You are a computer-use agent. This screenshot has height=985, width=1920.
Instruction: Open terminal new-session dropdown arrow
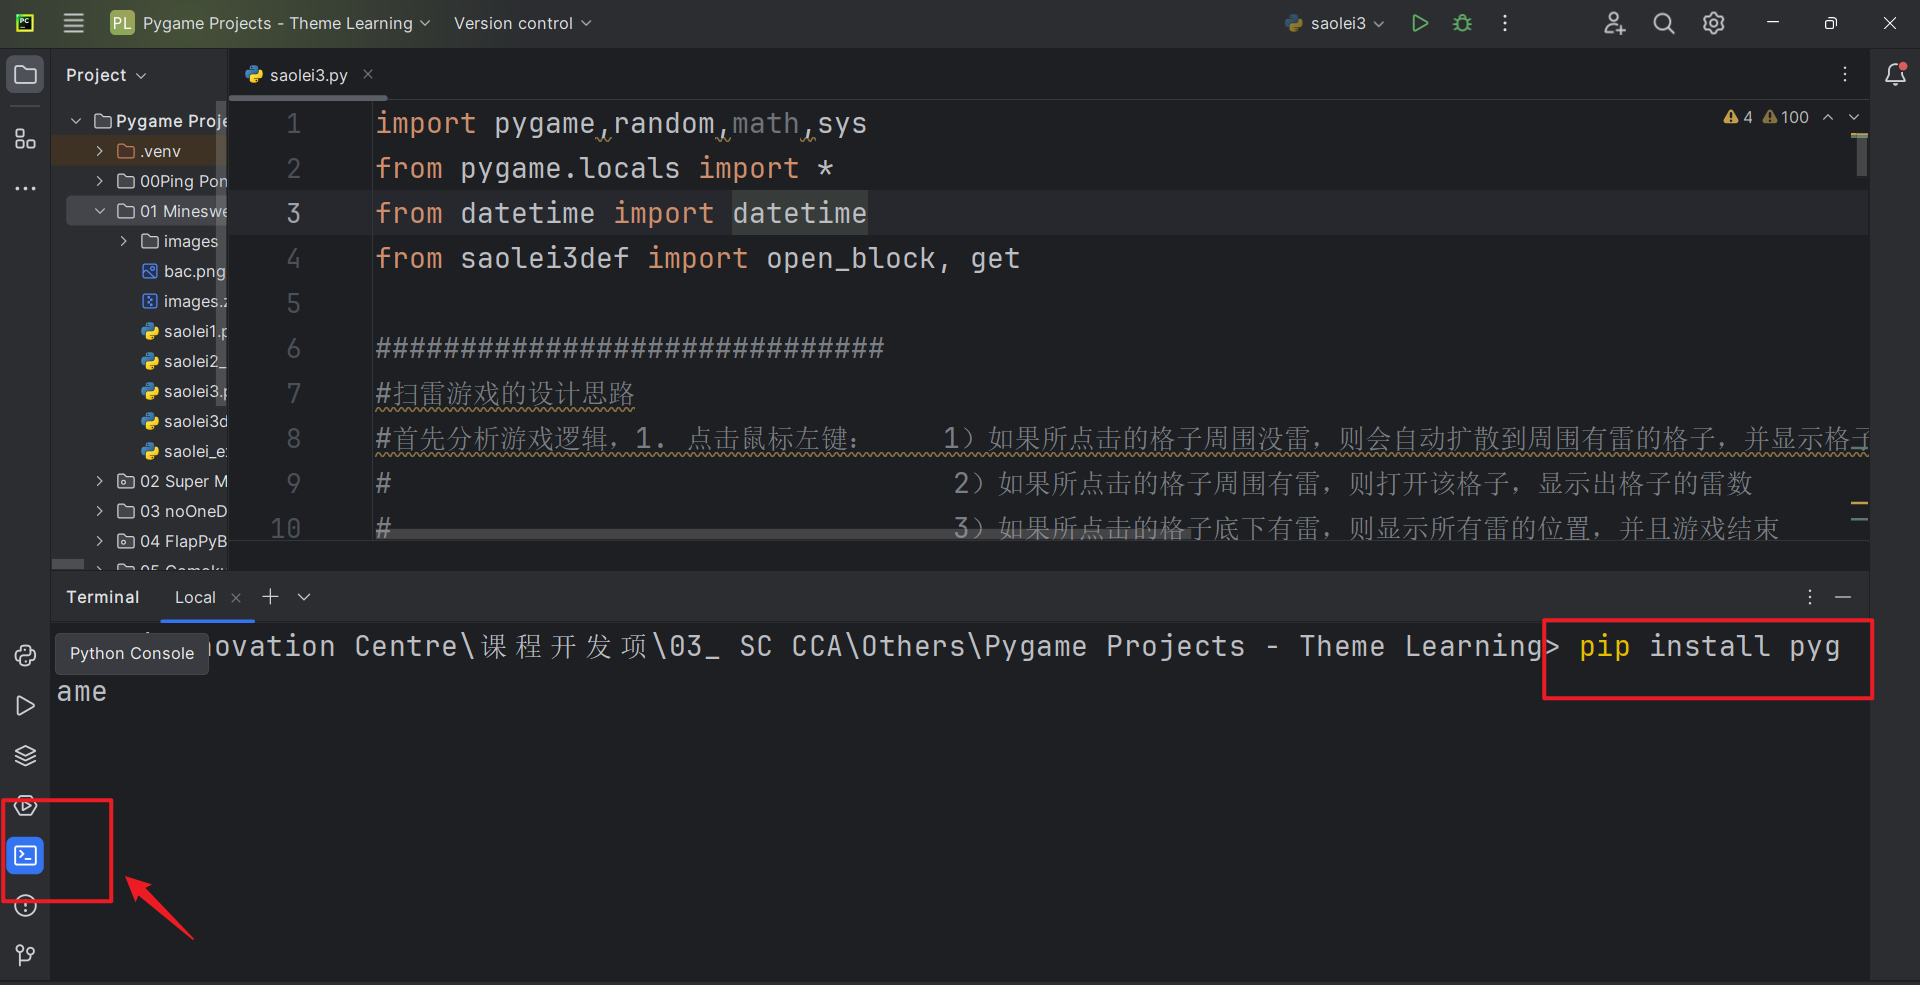[304, 597]
